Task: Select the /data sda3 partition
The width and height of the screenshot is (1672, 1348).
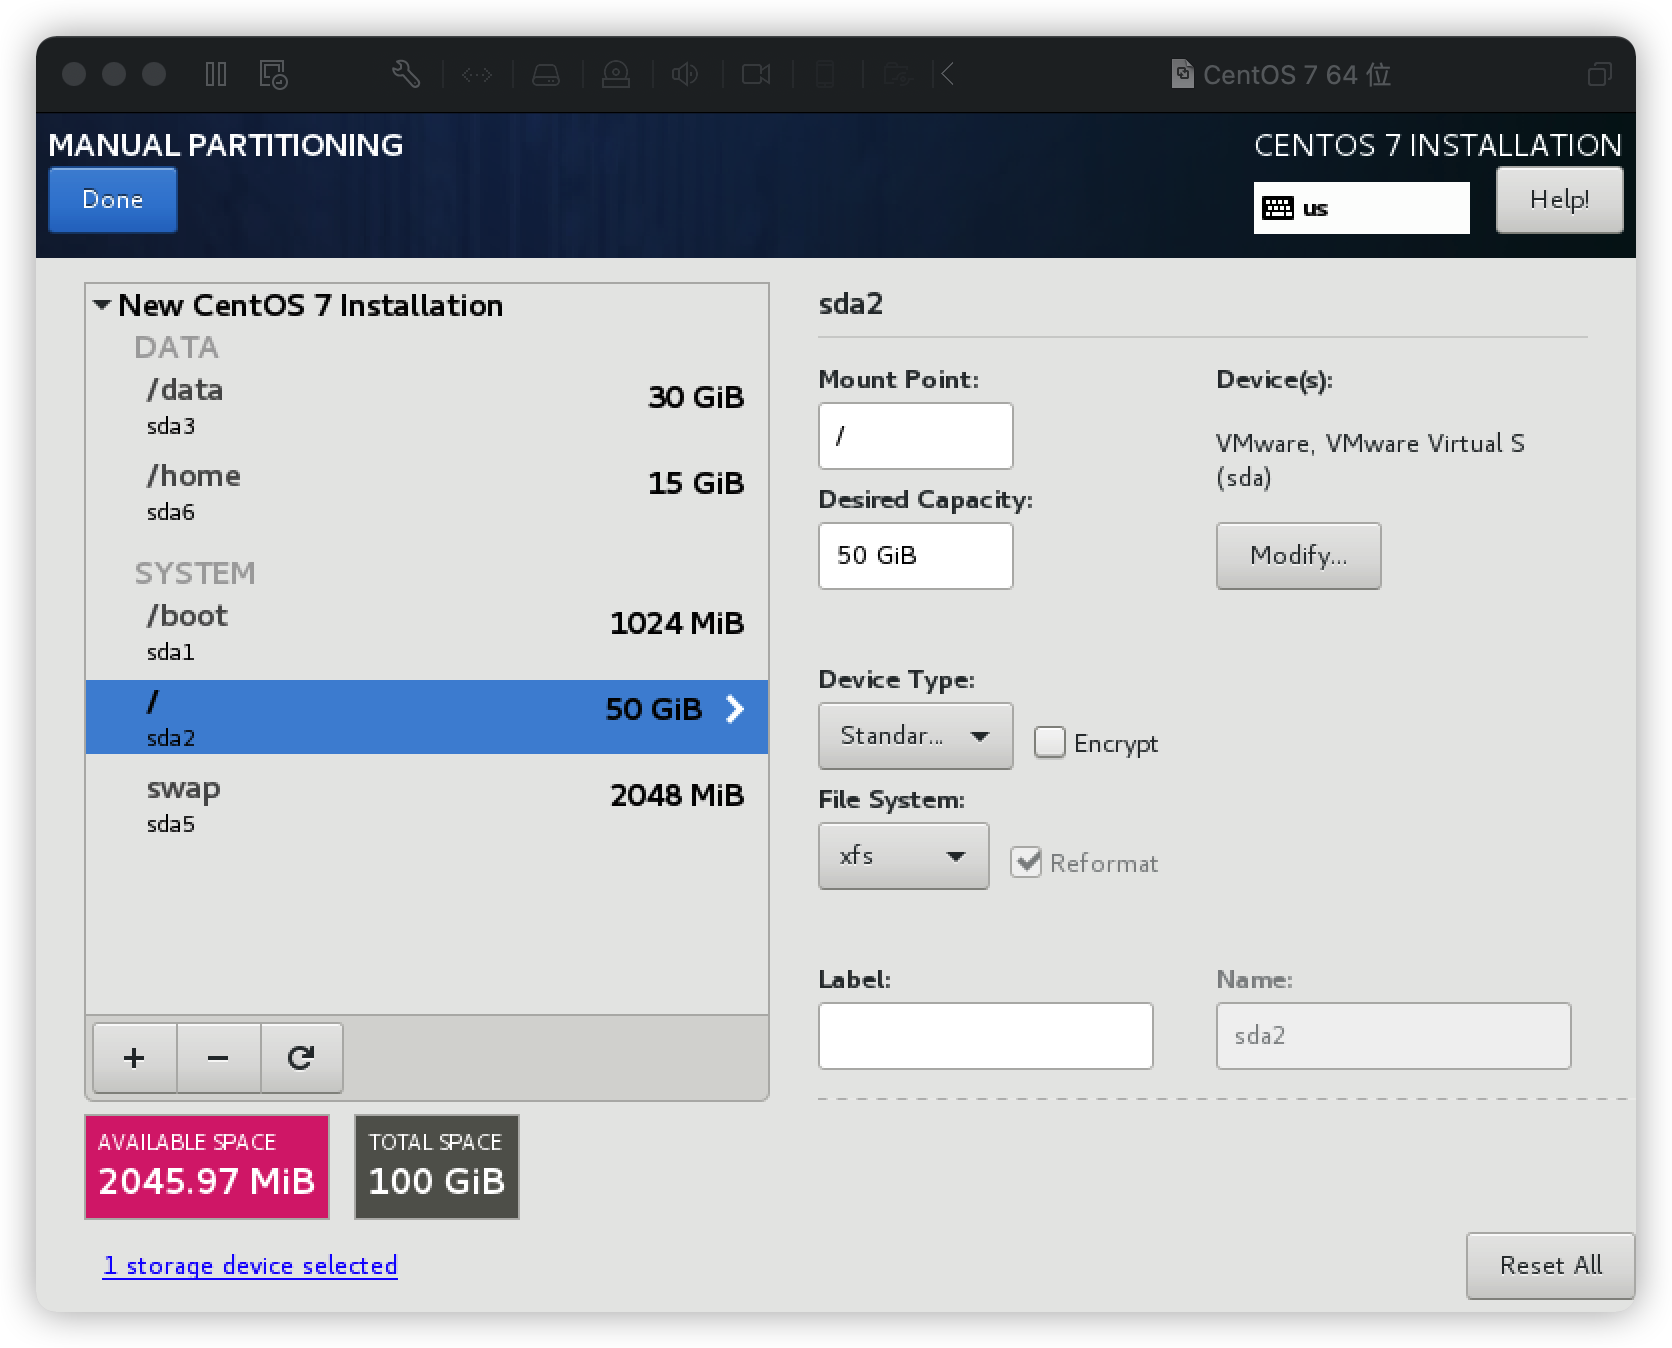Action: point(427,406)
